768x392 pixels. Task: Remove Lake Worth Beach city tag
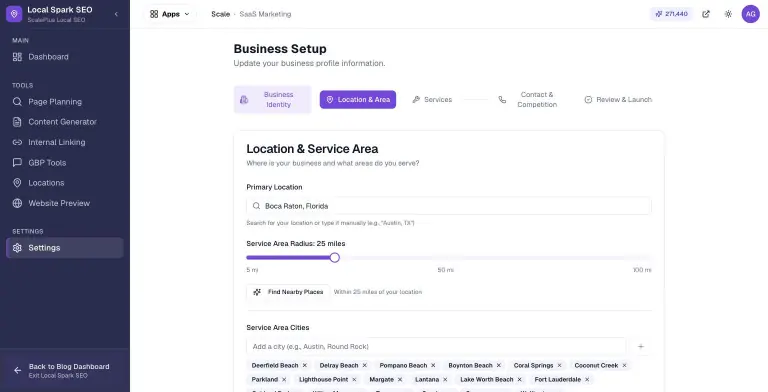tap(520, 380)
